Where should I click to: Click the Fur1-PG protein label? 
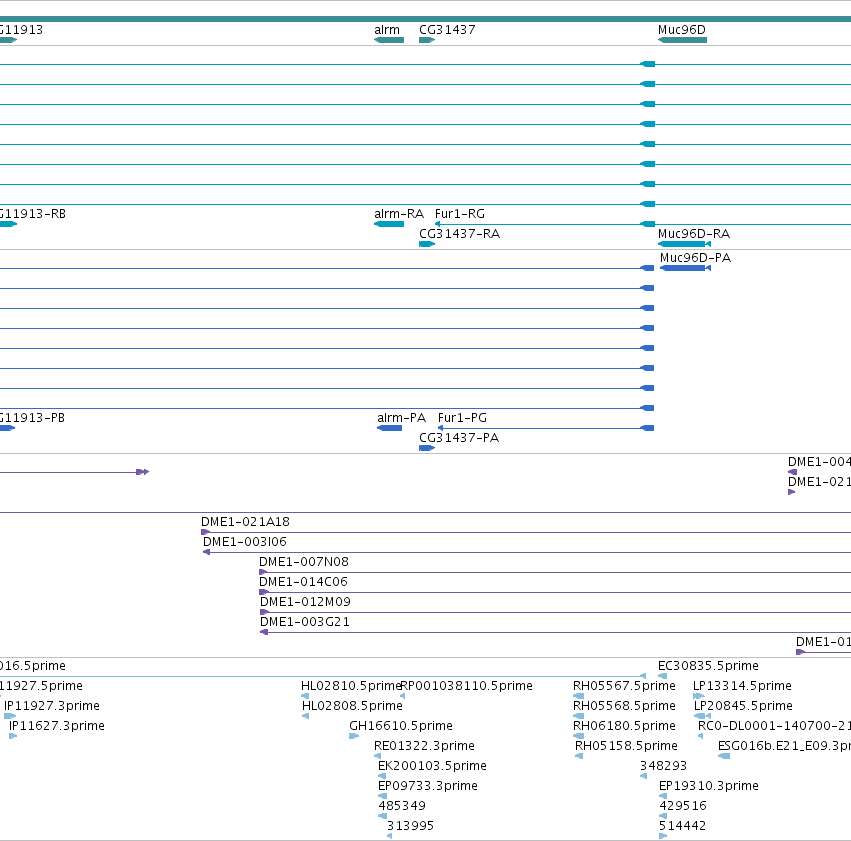tap(462, 418)
